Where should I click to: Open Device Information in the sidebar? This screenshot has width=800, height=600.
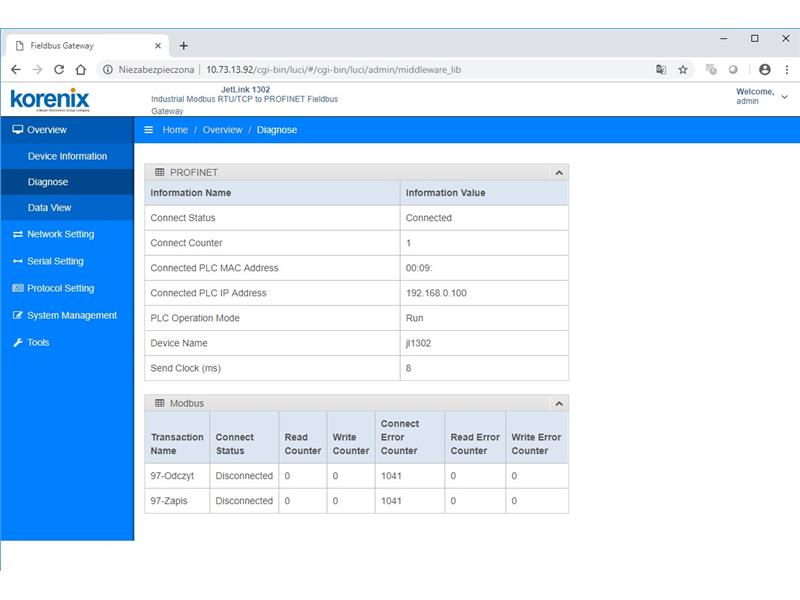[x=67, y=156]
